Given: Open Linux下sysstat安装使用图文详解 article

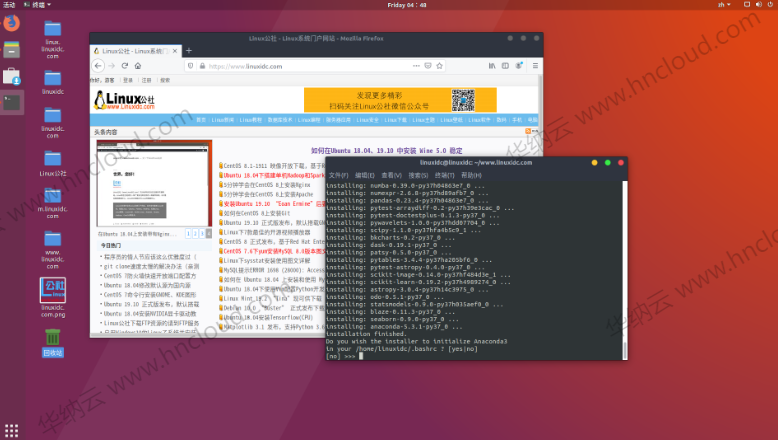Looking at the screenshot, I should (x=266, y=260).
